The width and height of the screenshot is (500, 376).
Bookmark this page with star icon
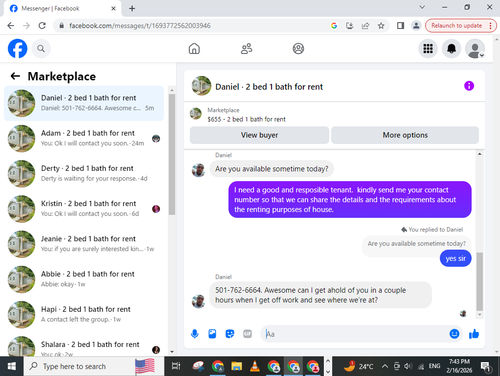381,26
